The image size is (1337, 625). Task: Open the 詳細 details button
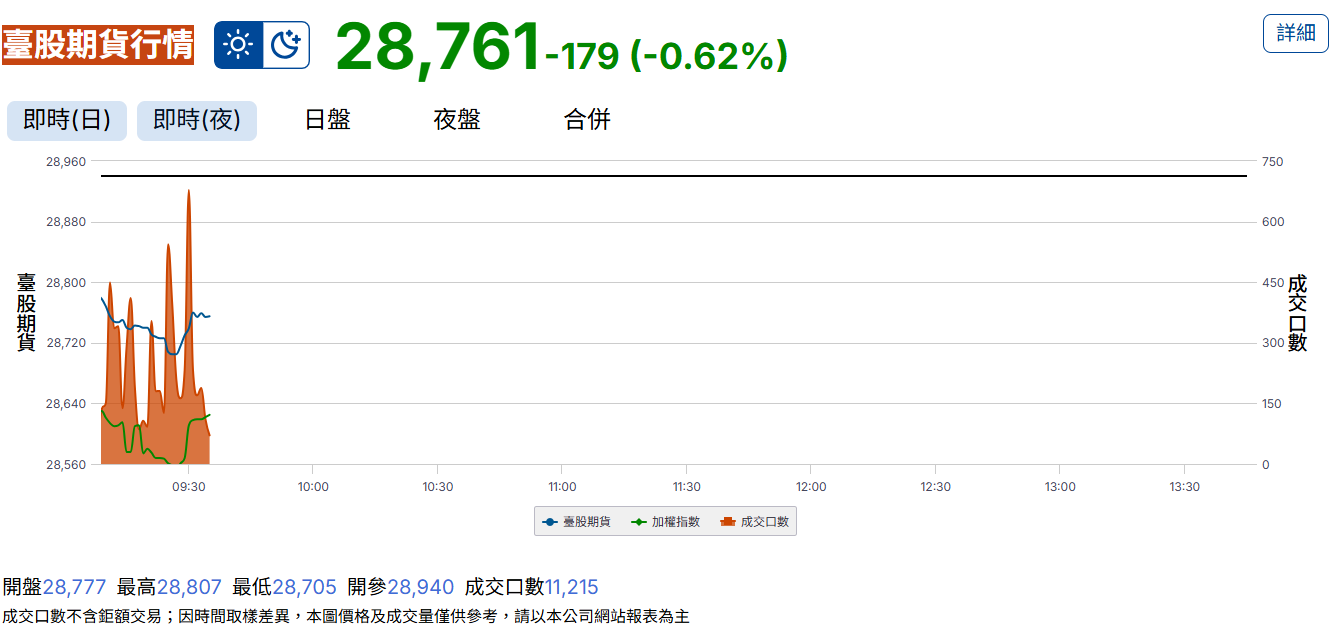click(1296, 33)
